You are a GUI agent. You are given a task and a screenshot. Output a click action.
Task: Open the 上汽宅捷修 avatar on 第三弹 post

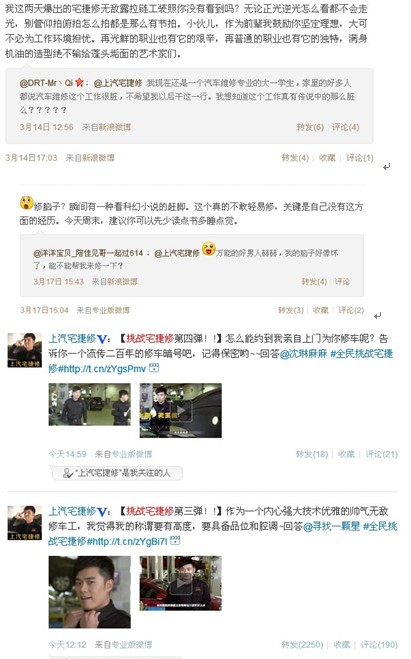[x=25, y=523]
